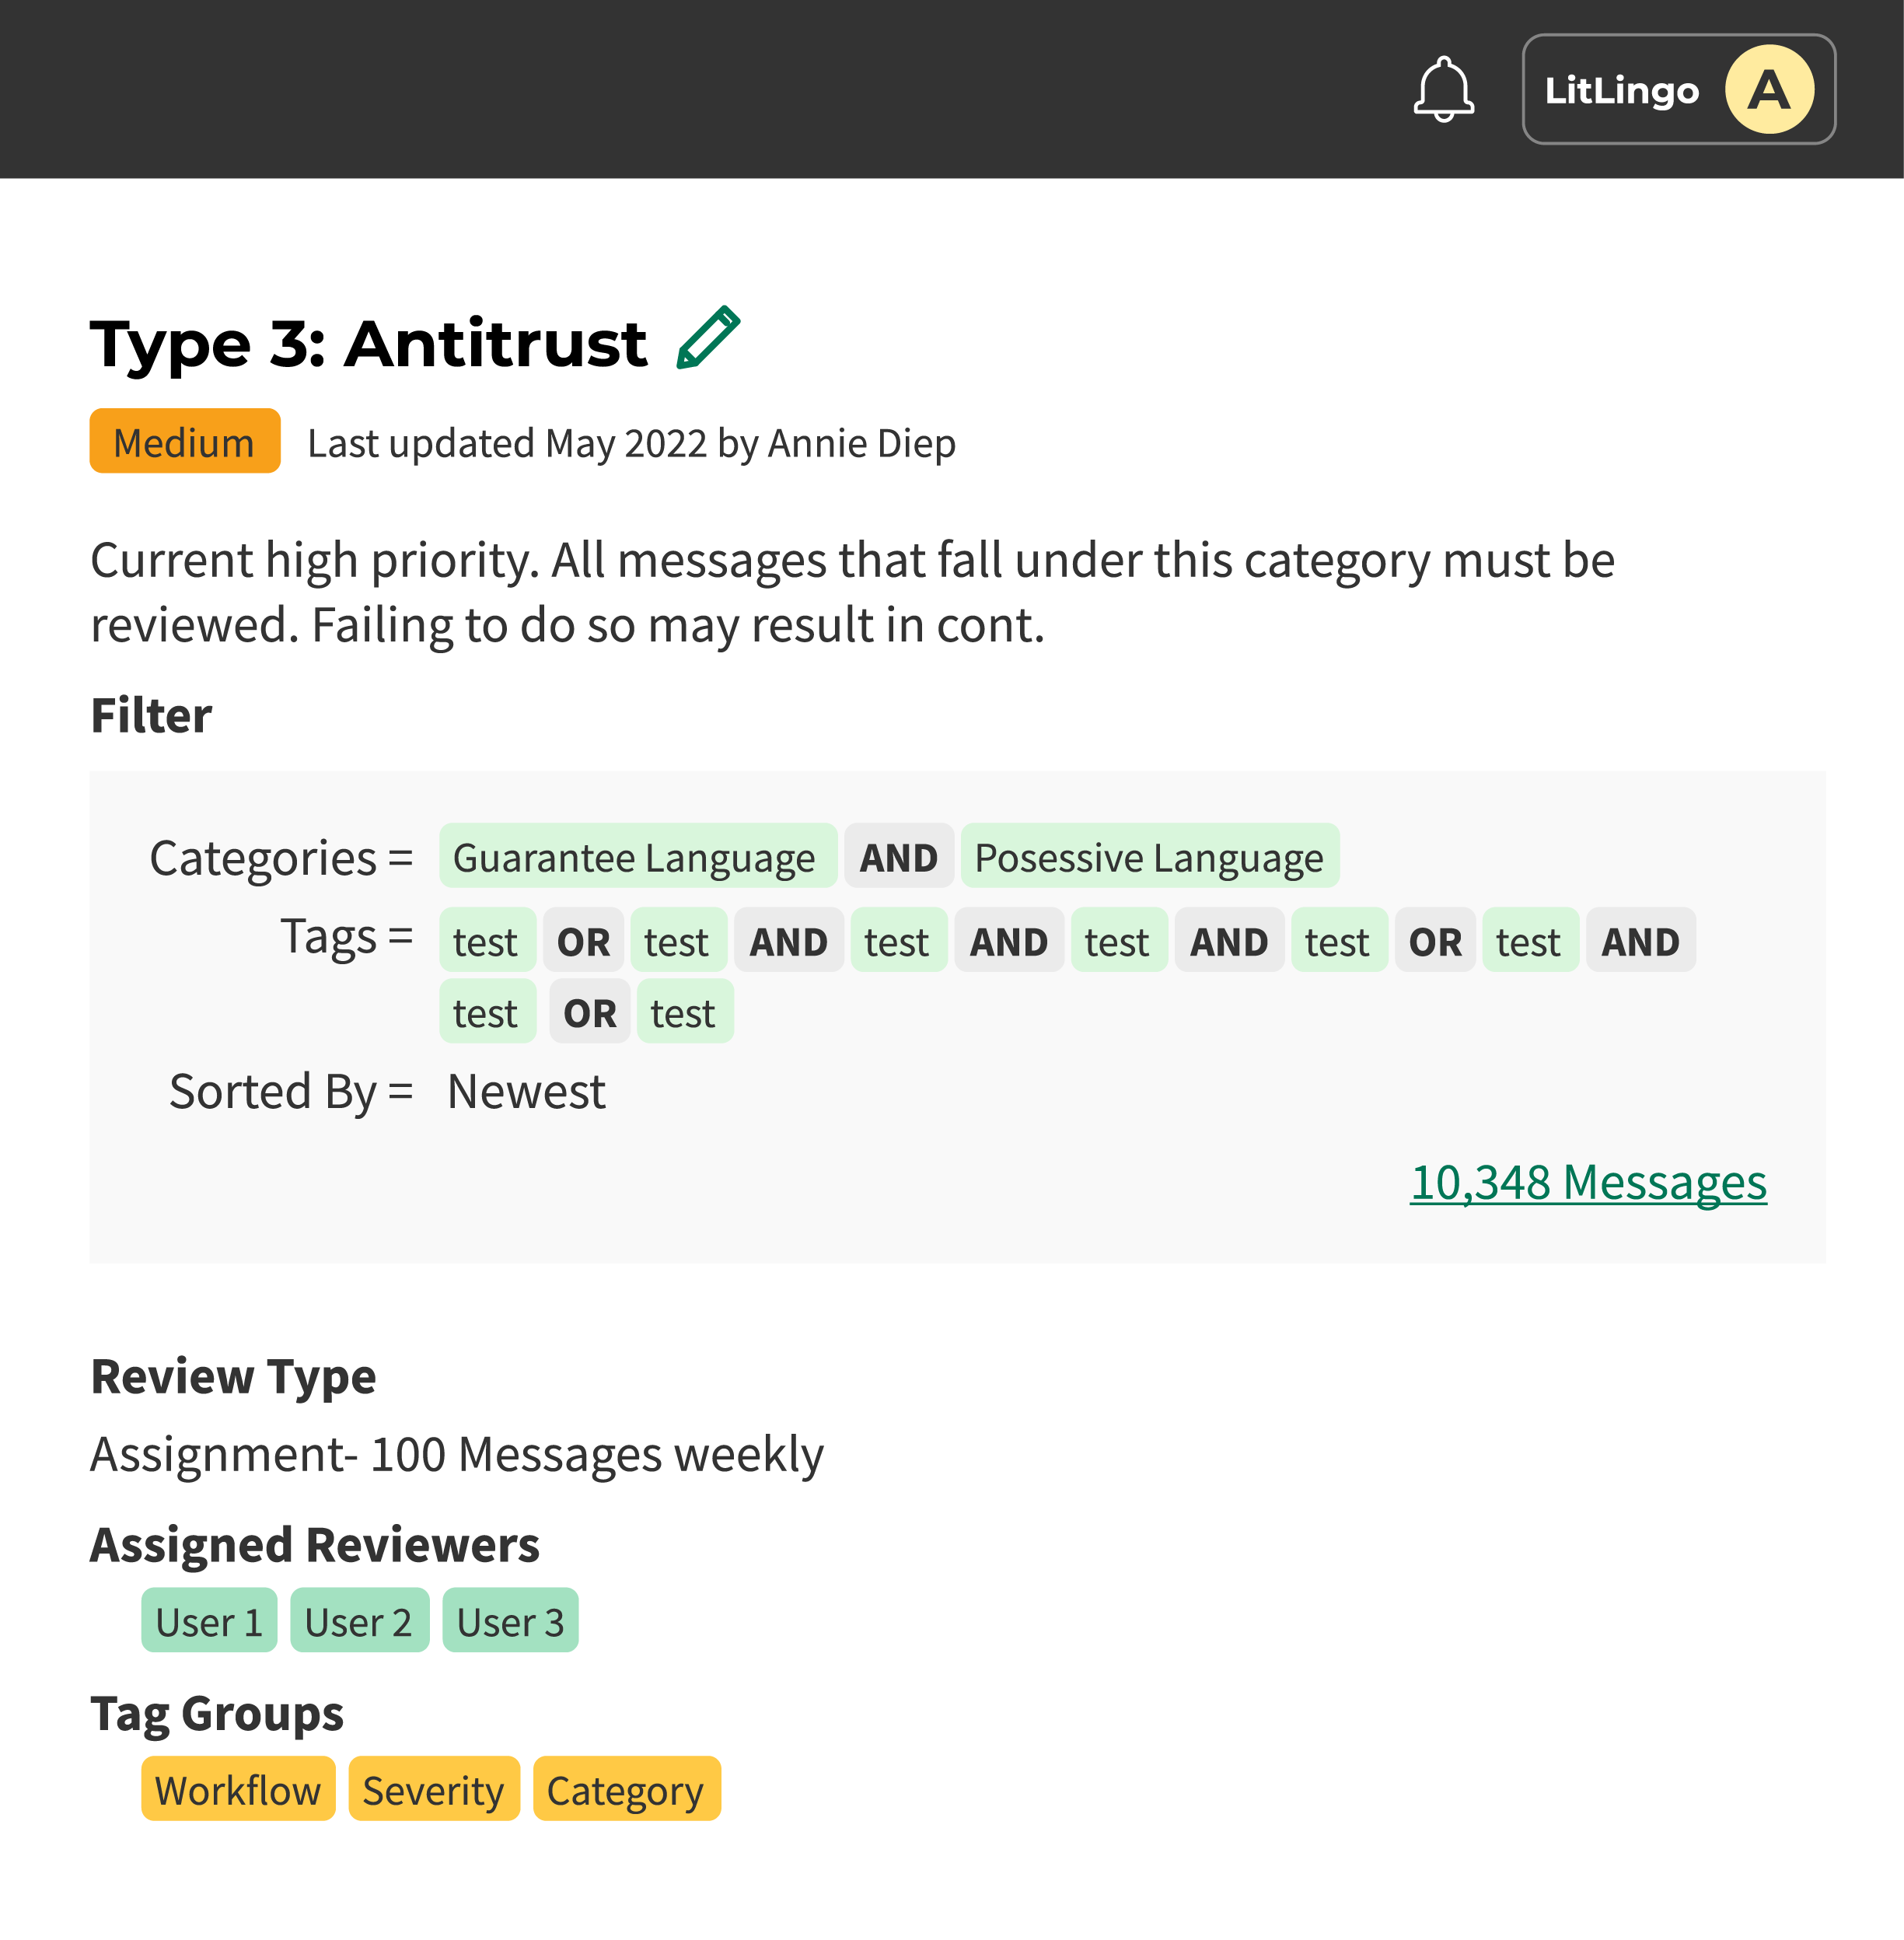Open the Workflow tag group

238,1790
